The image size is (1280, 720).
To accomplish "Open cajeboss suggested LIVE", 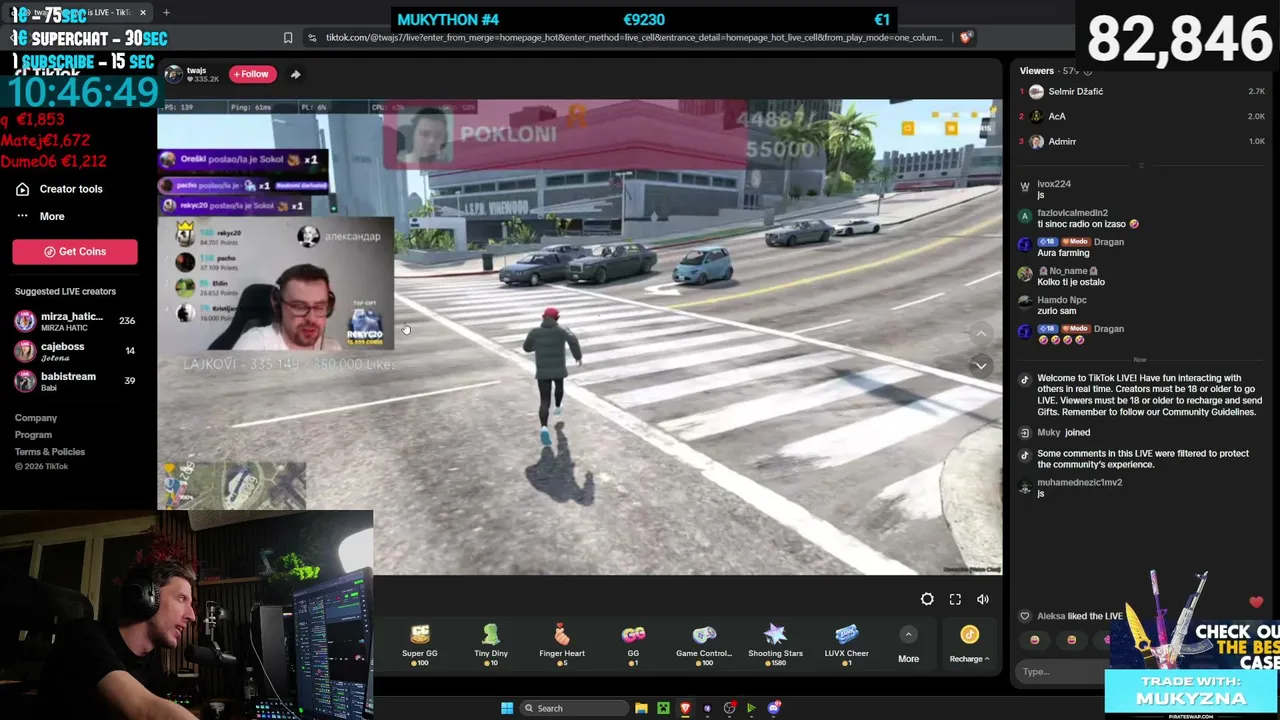I will click(x=75, y=351).
